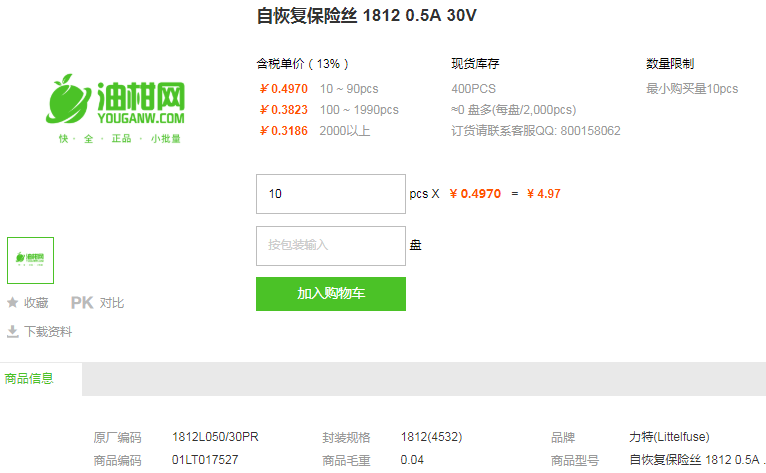
Task: Open the 商品信息 tab
Action: coord(29,379)
